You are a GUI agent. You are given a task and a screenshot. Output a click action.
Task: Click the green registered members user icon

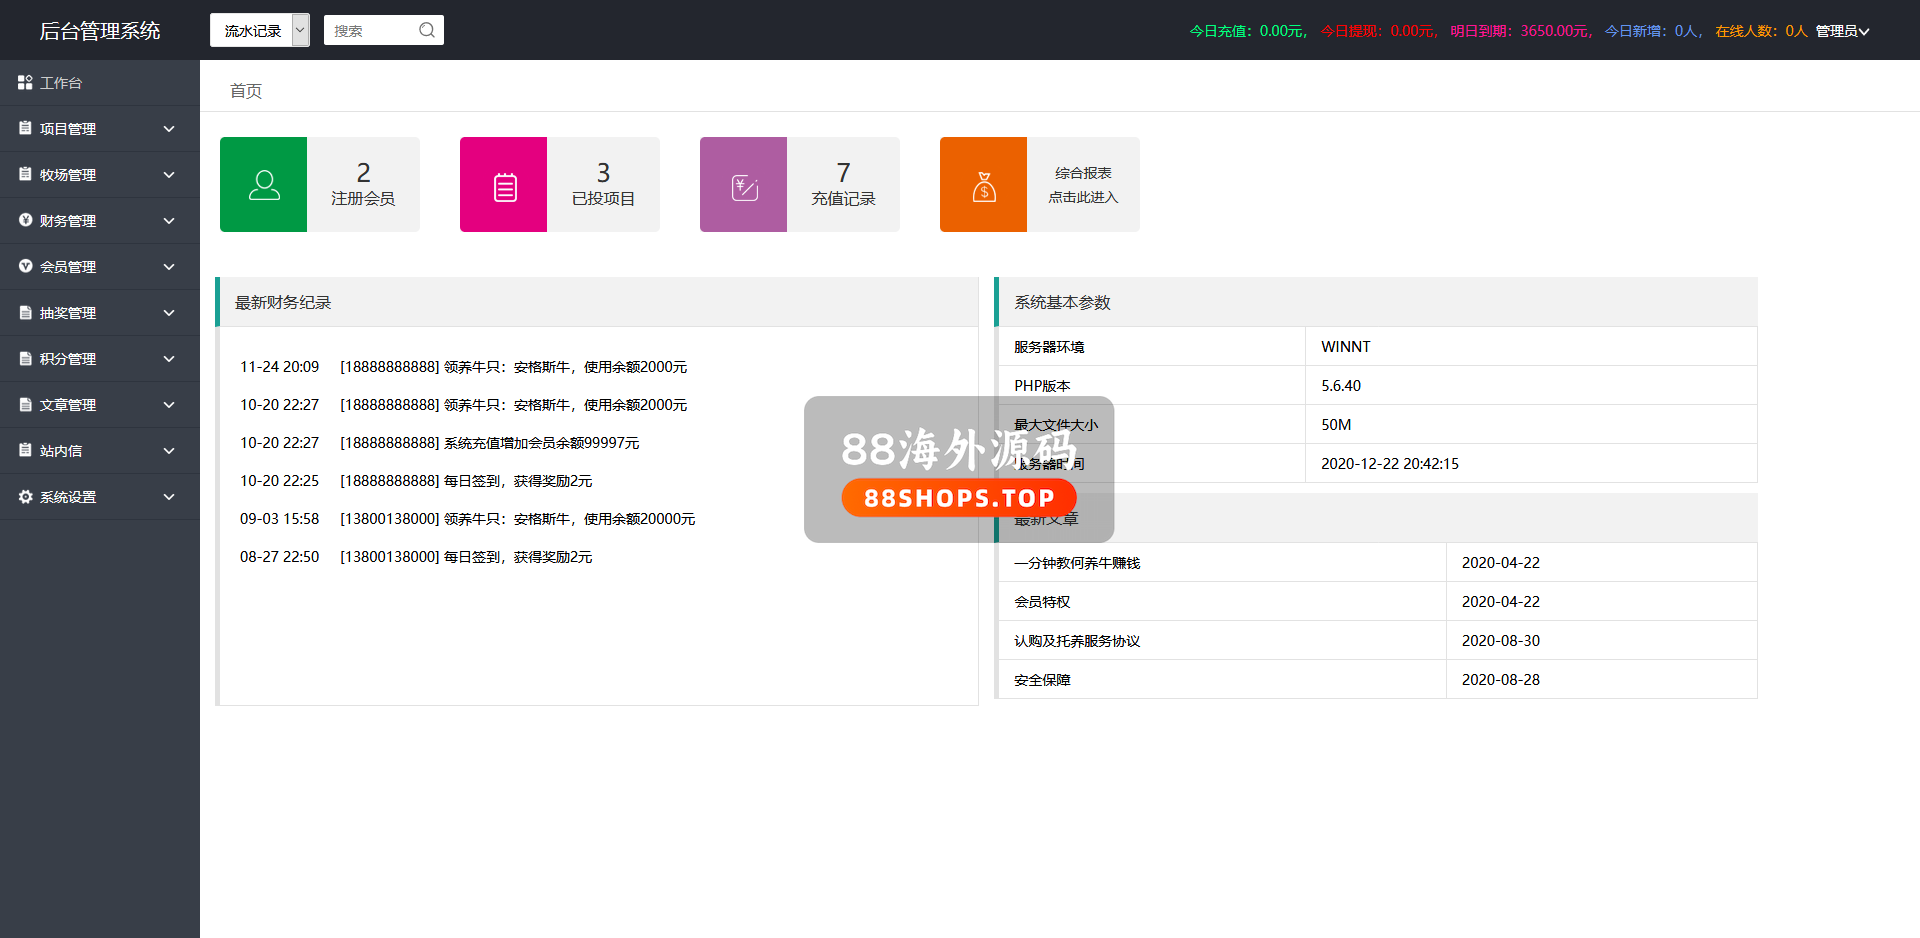[x=264, y=185]
